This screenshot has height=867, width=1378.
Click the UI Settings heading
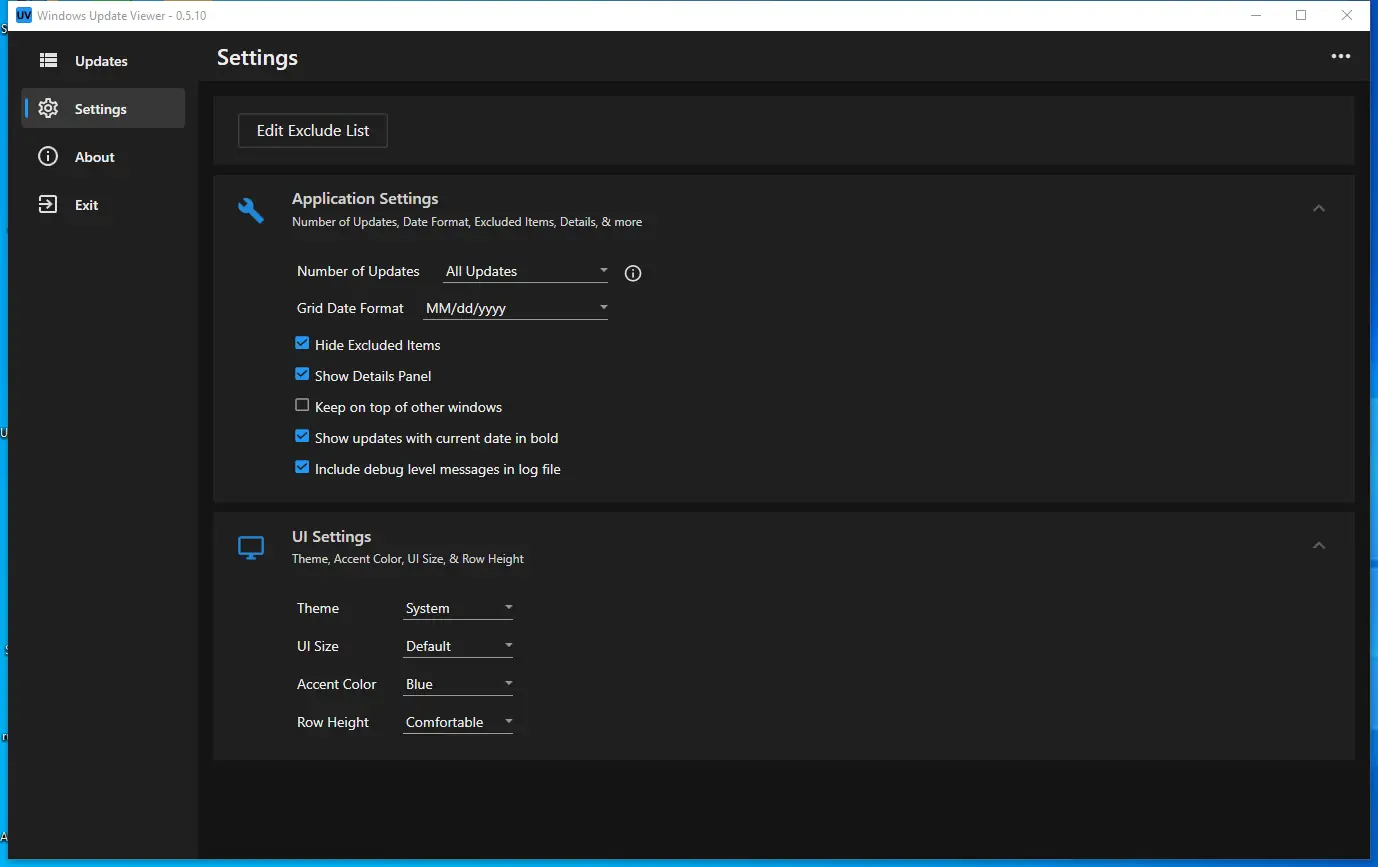coord(331,537)
